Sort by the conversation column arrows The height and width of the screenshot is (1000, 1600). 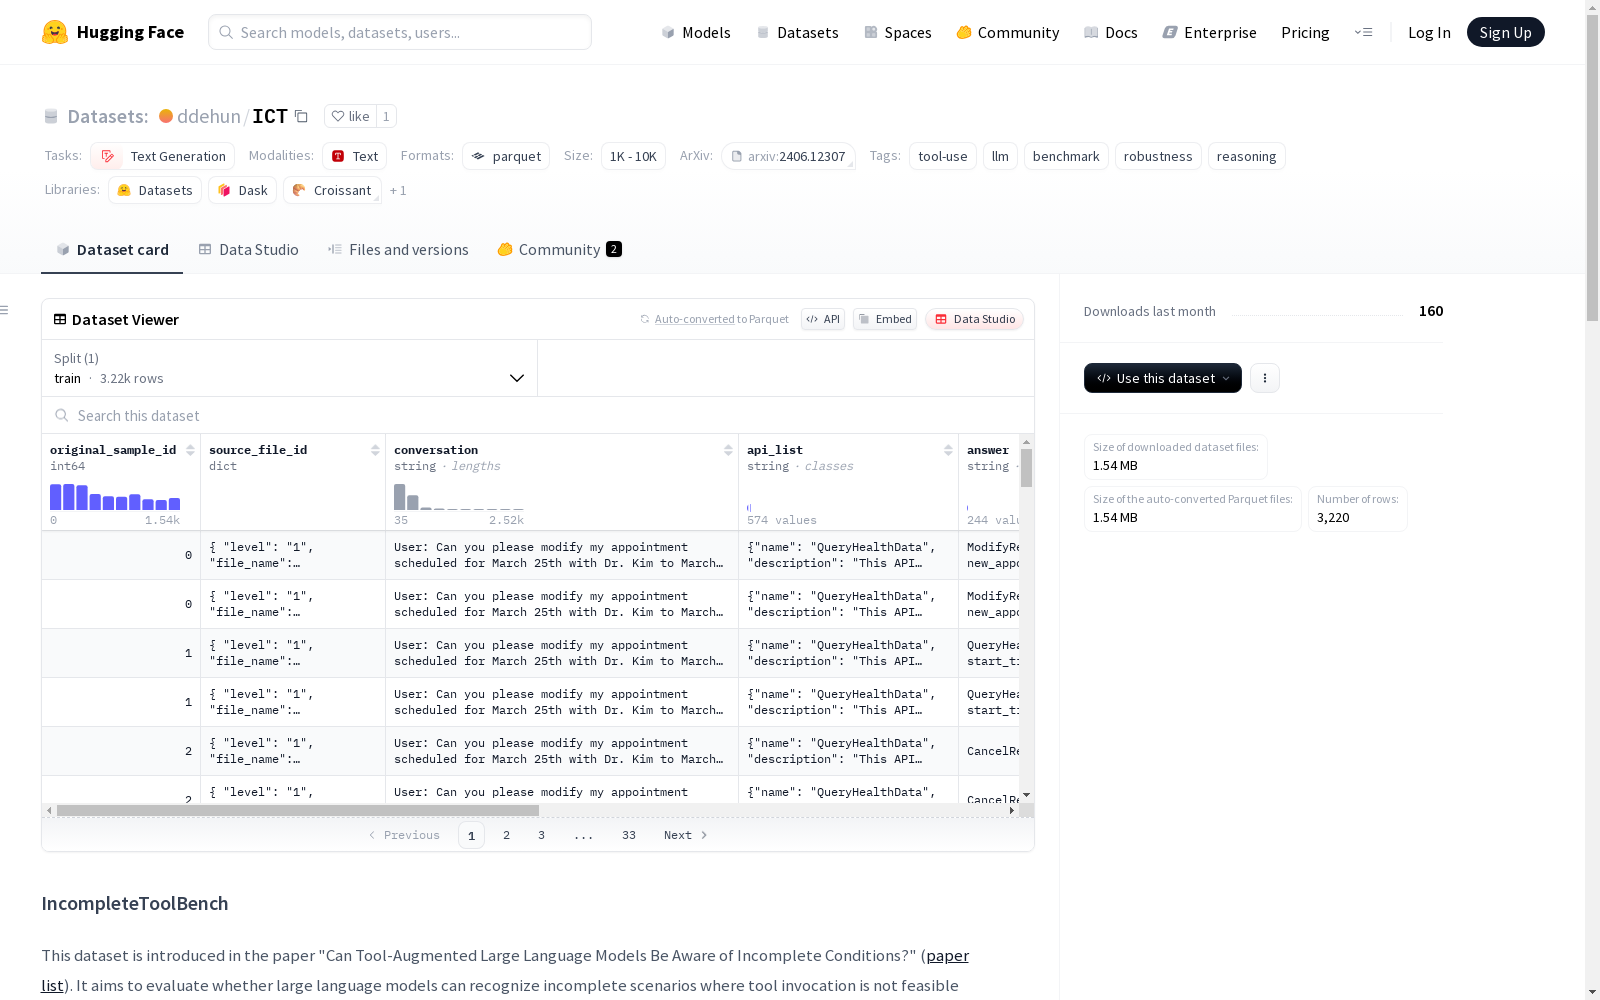(728, 450)
